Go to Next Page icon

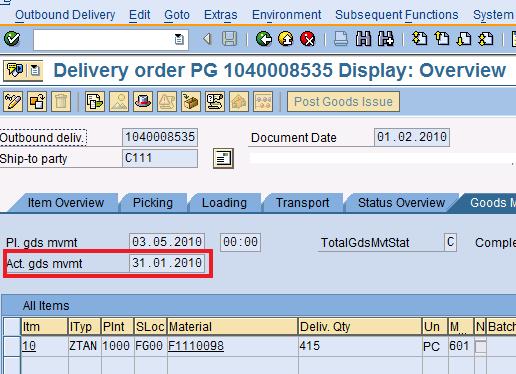[464, 39]
